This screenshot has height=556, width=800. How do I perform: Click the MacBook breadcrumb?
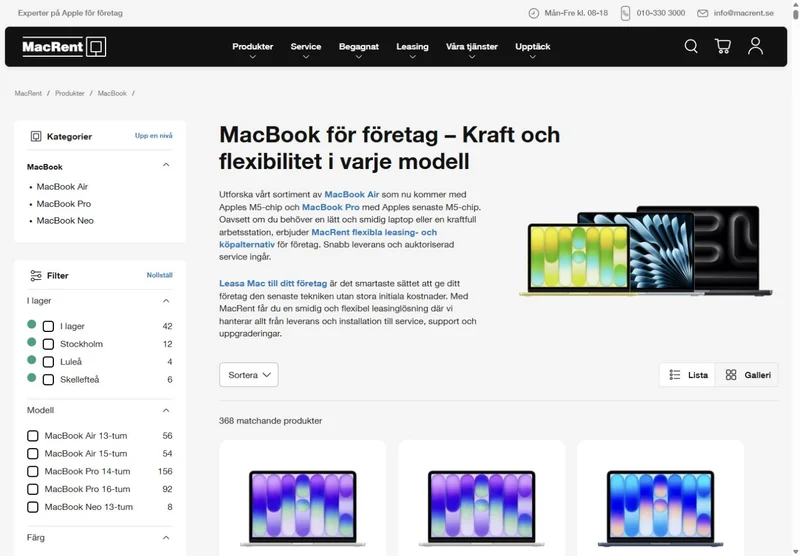pos(112,93)
